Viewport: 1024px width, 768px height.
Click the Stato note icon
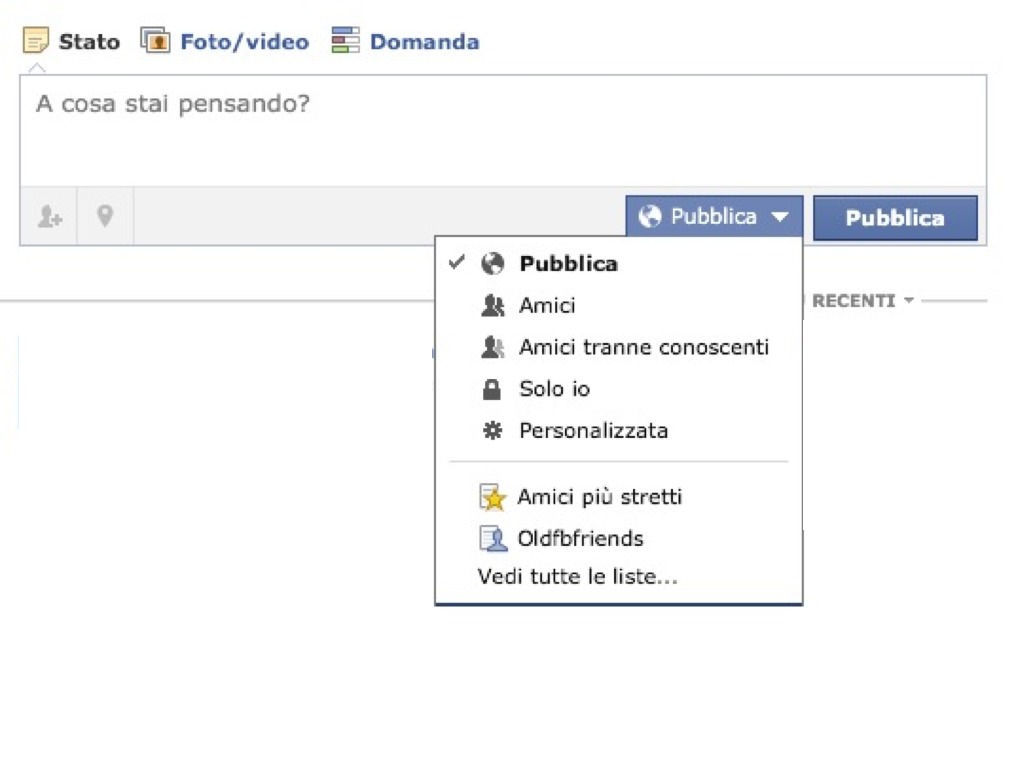[36, 40]
